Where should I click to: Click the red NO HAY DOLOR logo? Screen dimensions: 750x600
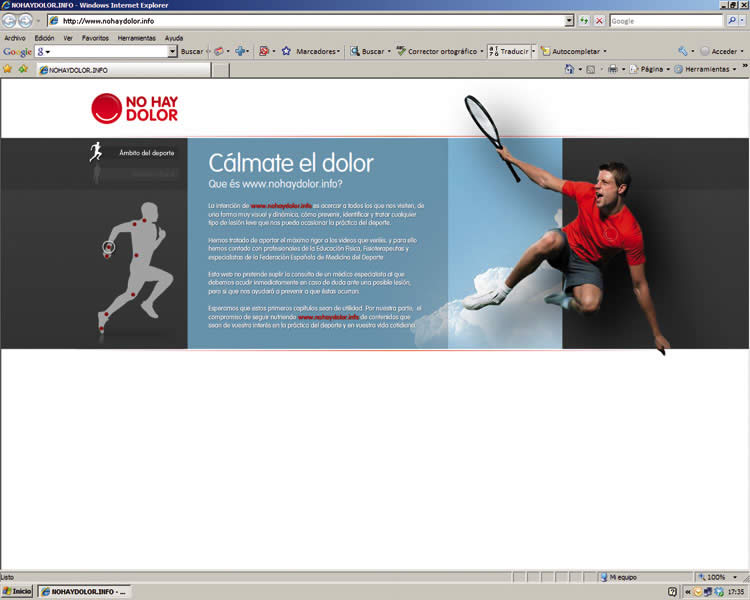tap(134, 108)
